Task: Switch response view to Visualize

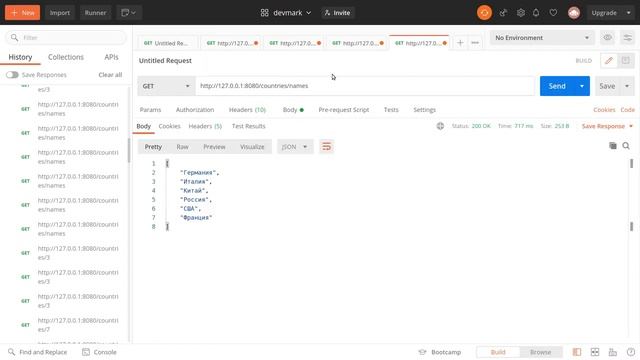Action: [x=252, y=147]
